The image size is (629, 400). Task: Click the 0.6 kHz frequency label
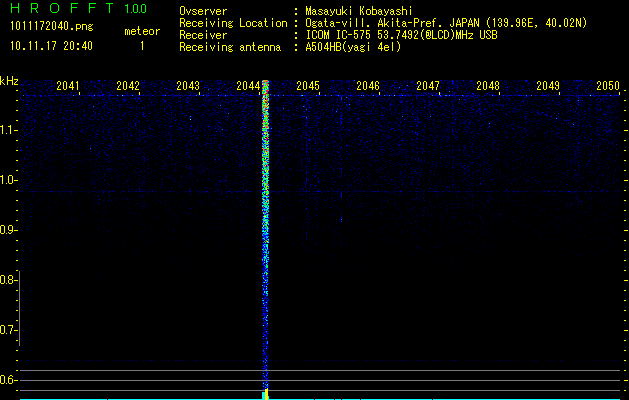tap(7, 380)
